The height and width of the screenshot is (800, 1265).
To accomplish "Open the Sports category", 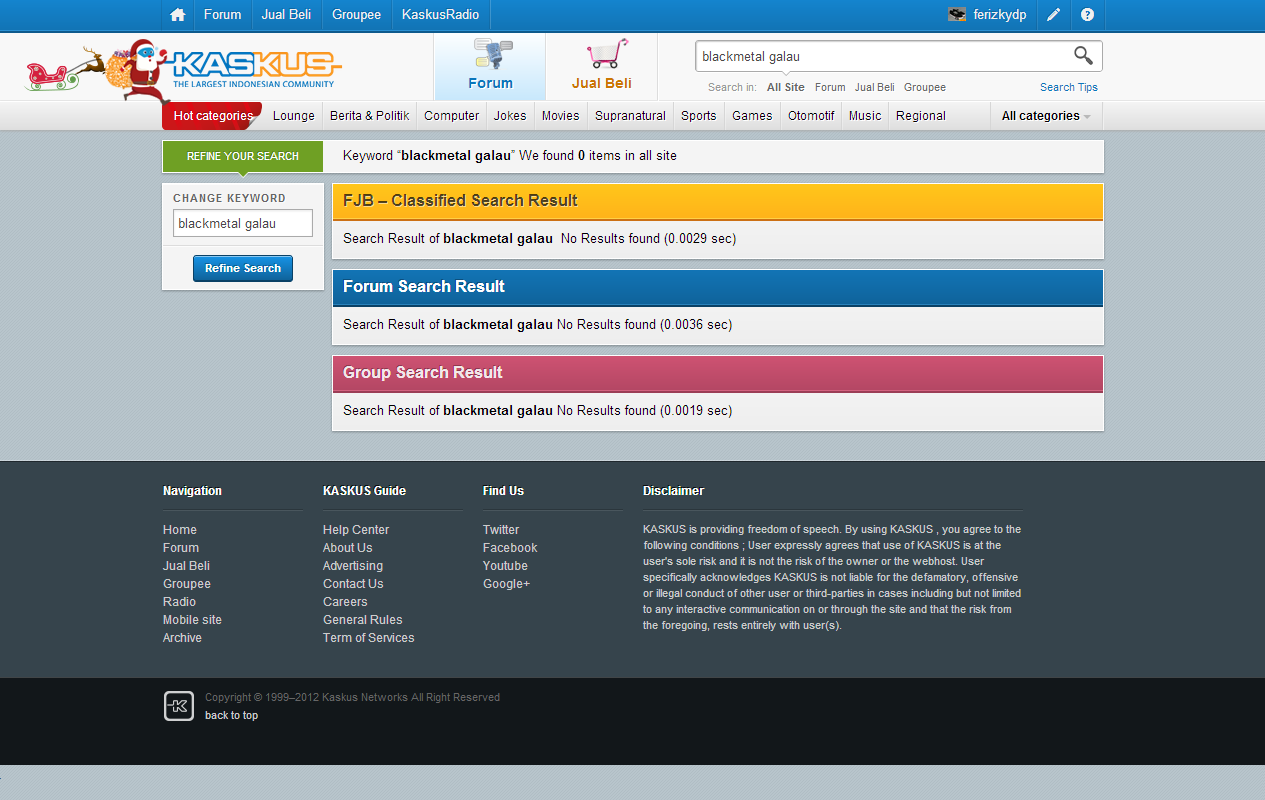I will [x=699, y=116].
